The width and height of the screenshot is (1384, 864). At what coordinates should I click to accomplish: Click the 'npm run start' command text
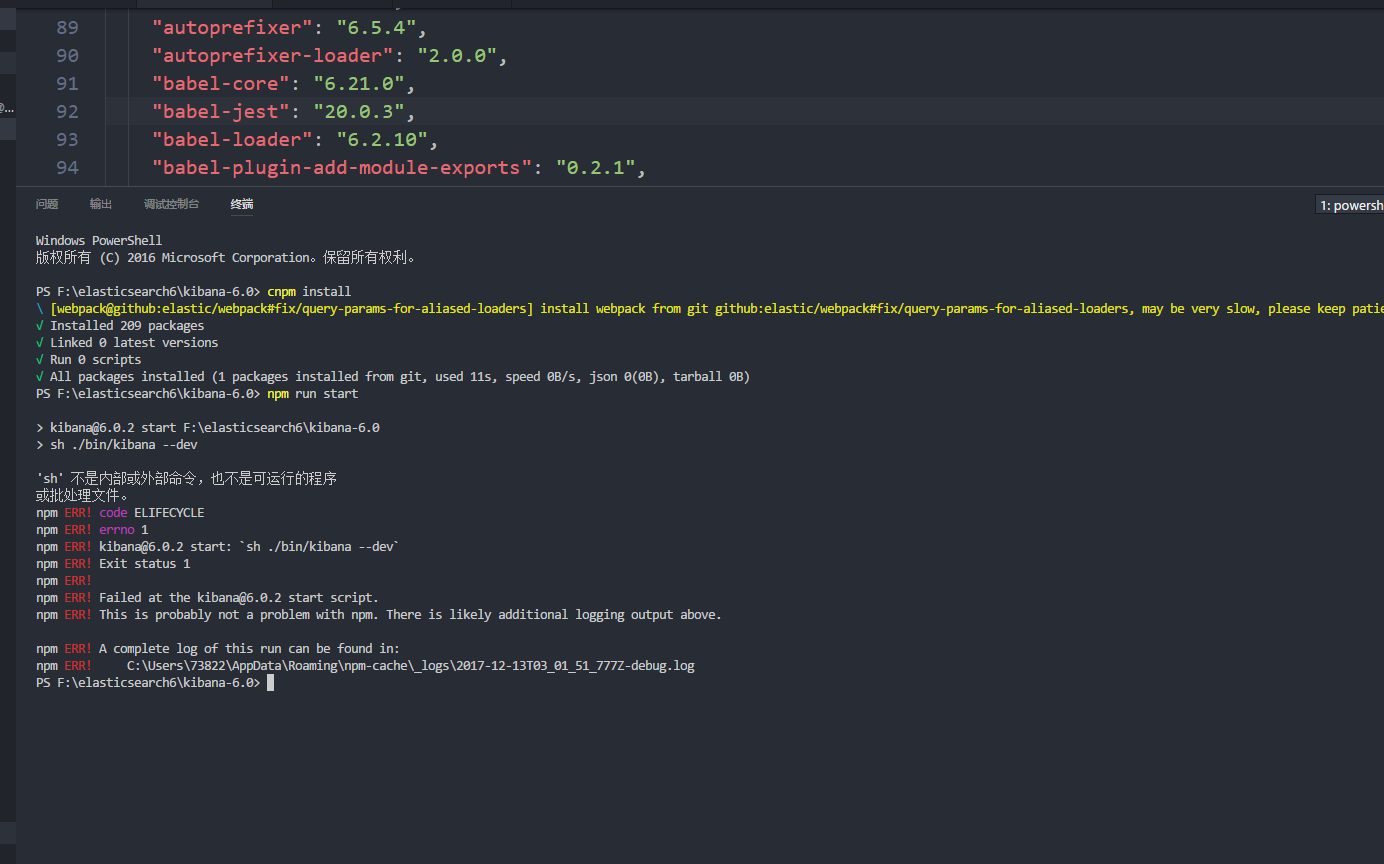pyautogui.click(x=312, y=394)
